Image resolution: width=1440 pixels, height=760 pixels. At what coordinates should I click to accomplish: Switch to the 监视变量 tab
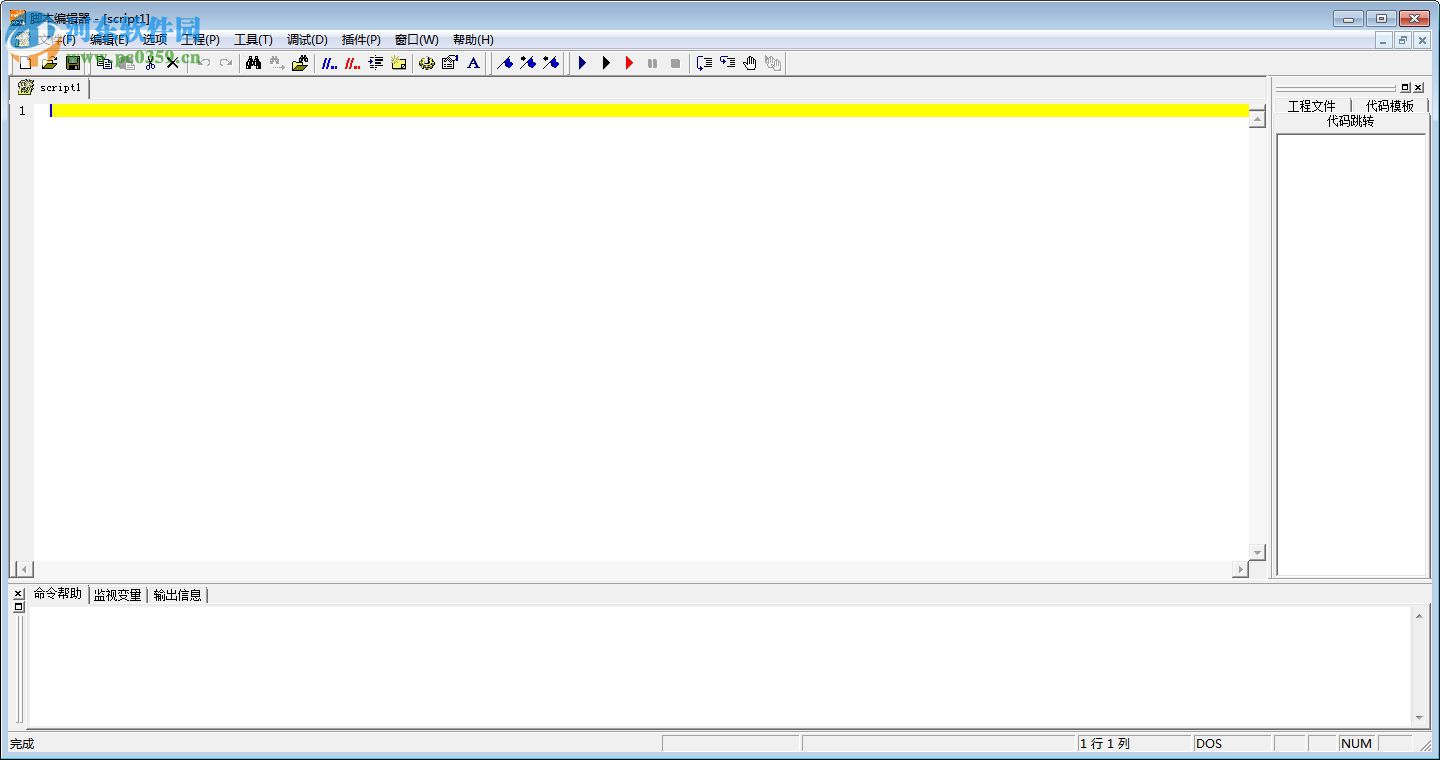click(118, 595)
